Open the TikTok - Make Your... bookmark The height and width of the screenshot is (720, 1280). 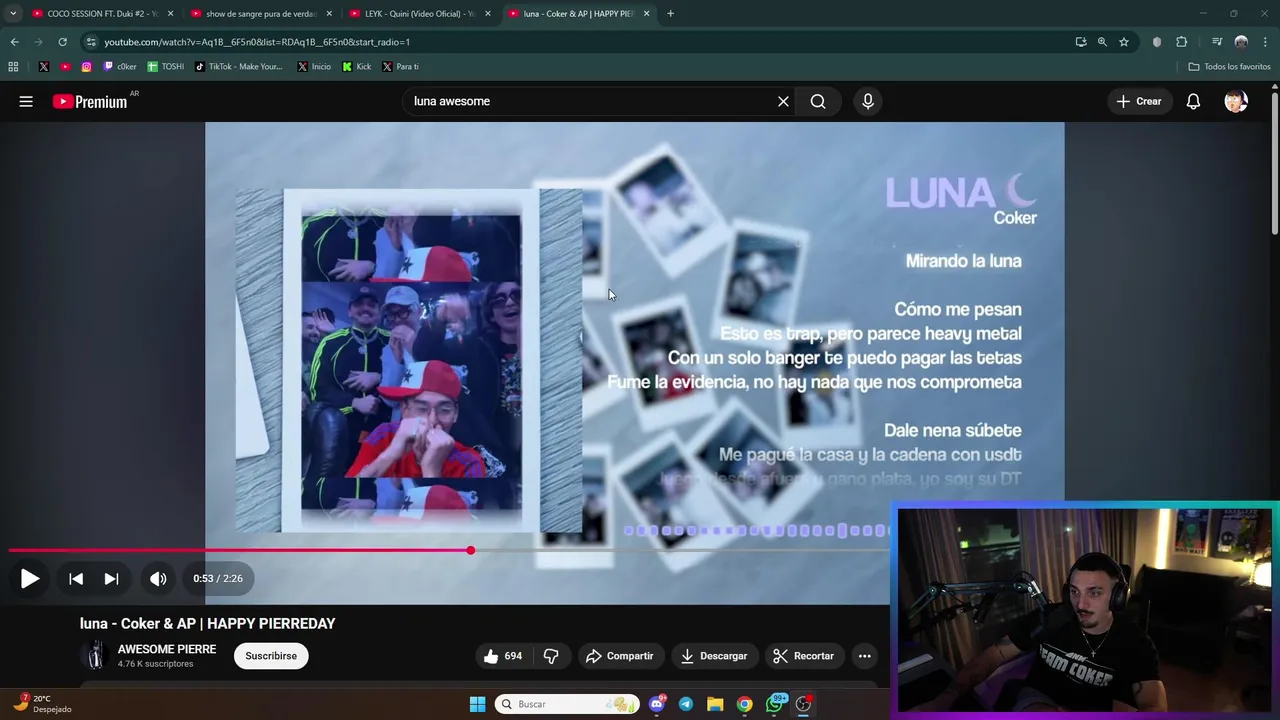[239, 67]
